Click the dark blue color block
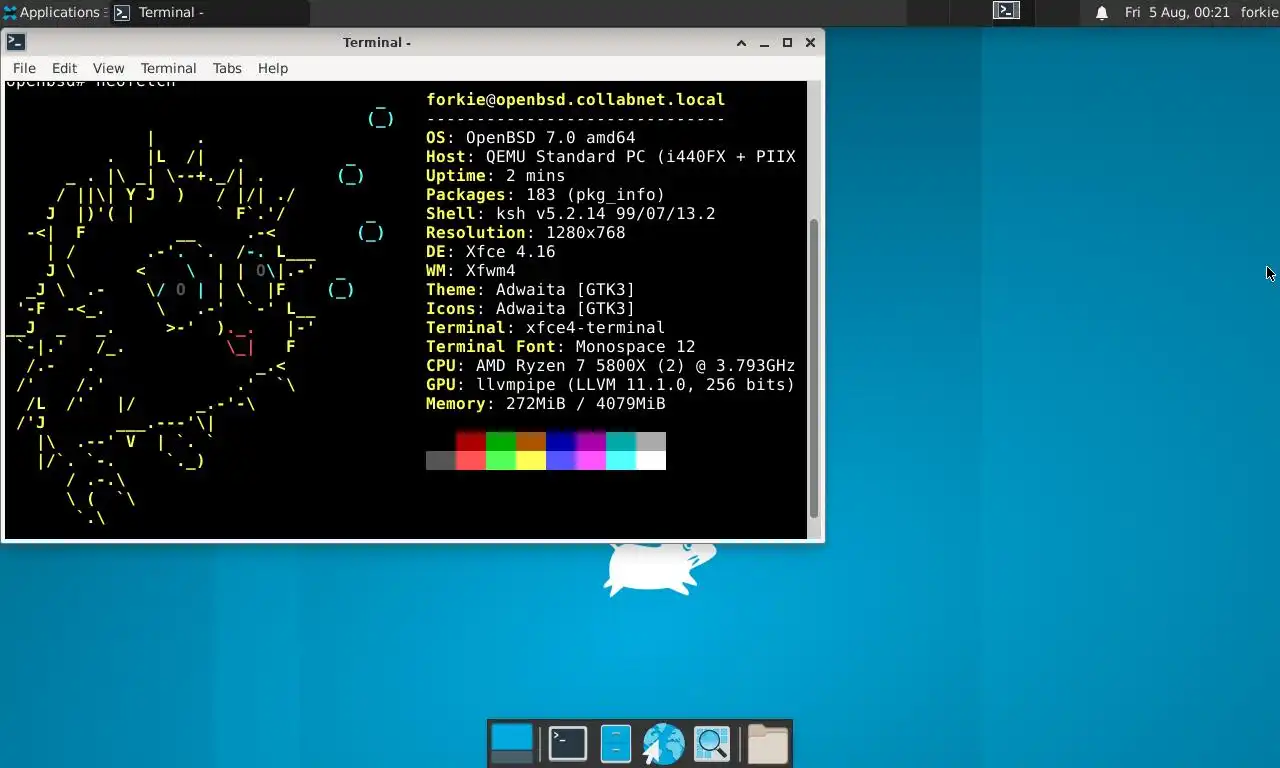The height and width of the screenshot is (768, 1280). coord(561,441)
